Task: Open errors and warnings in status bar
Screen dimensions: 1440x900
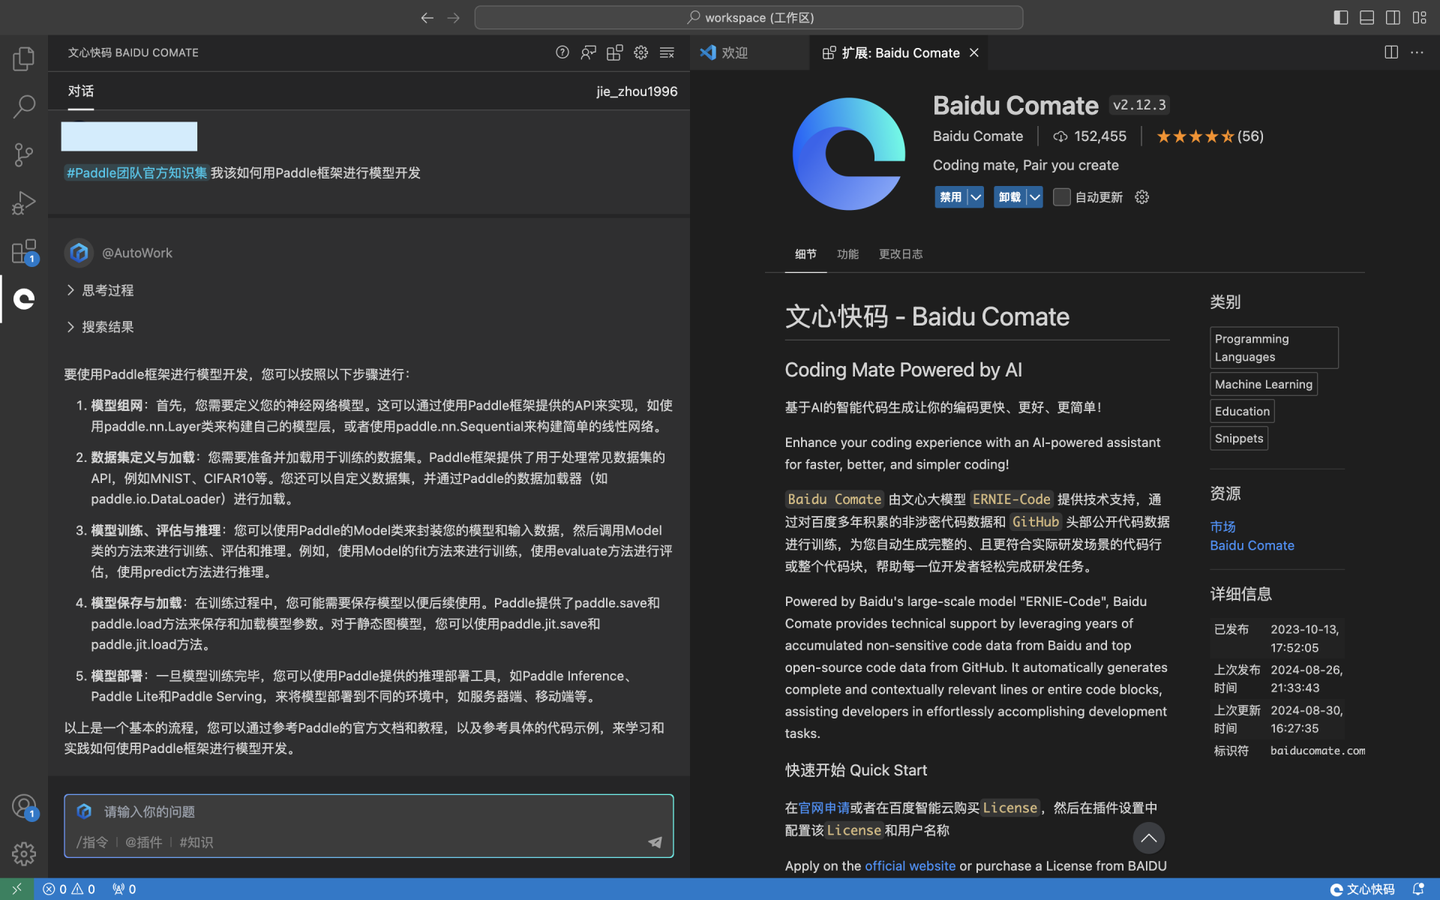Action: (69, 889)
